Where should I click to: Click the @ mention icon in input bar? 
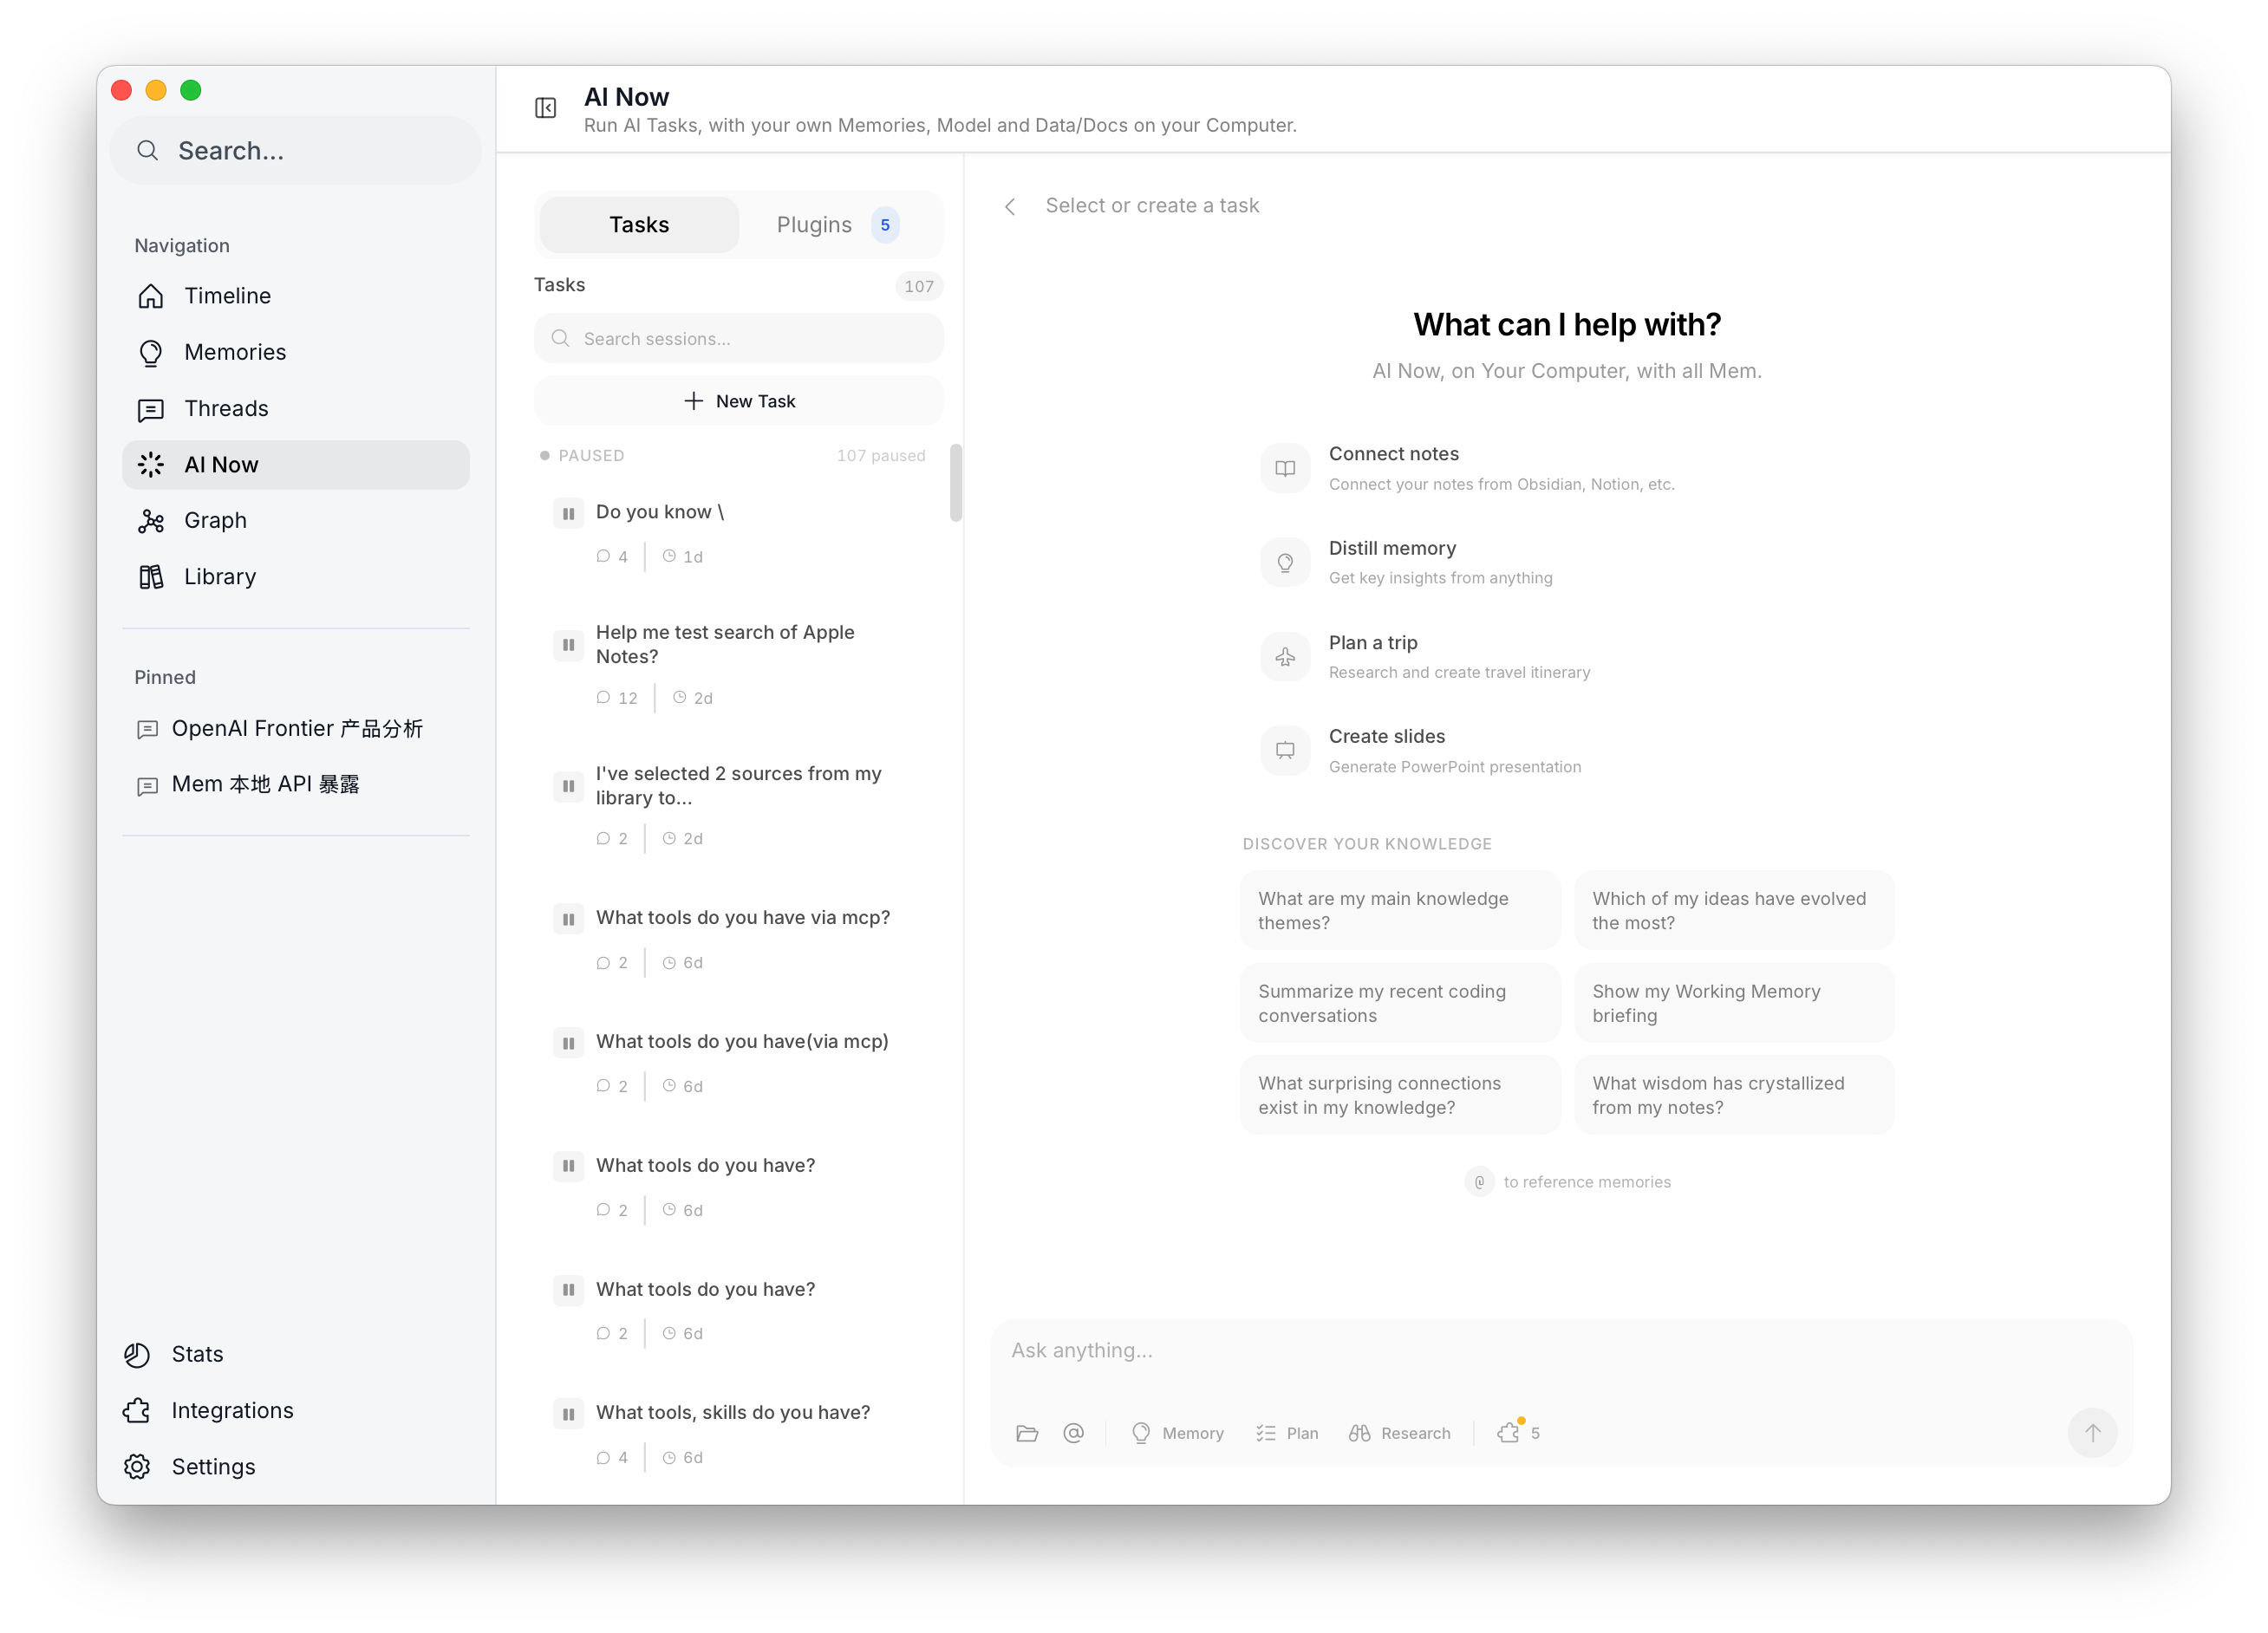tap(1073, 1433)
